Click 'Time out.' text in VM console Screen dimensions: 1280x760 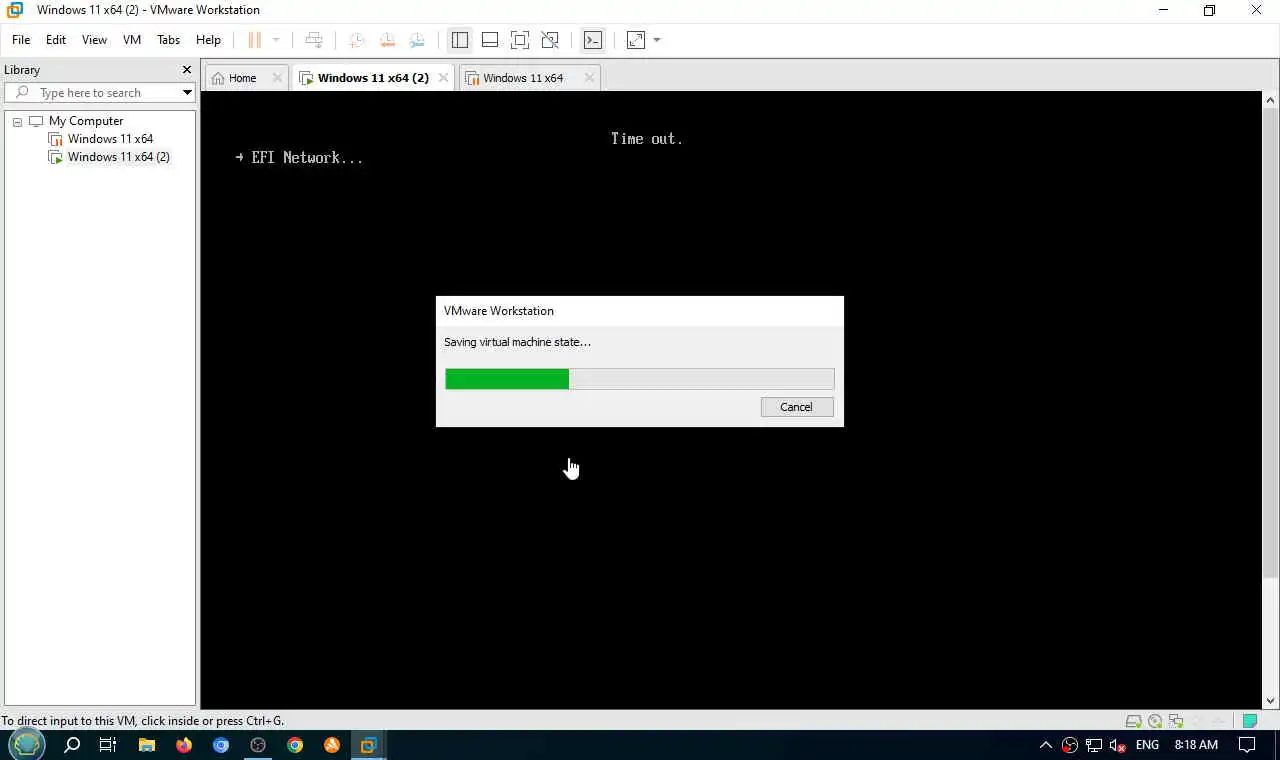(647, 139)
